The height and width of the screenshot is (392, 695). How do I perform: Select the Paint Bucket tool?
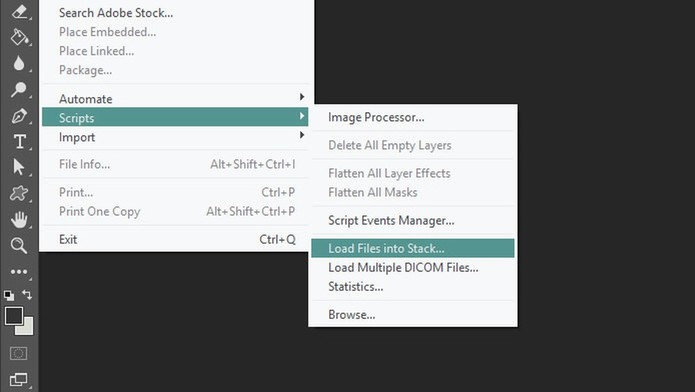(x=19, y=37)
